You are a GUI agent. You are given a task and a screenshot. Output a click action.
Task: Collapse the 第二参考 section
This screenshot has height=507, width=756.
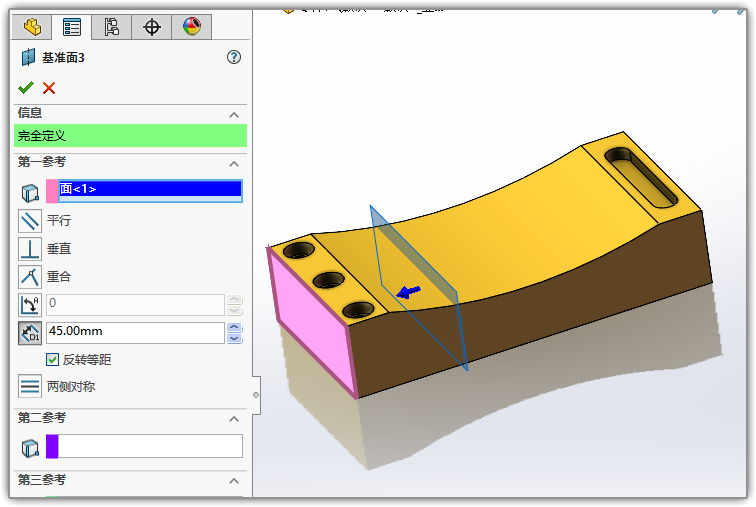(234, 419)
